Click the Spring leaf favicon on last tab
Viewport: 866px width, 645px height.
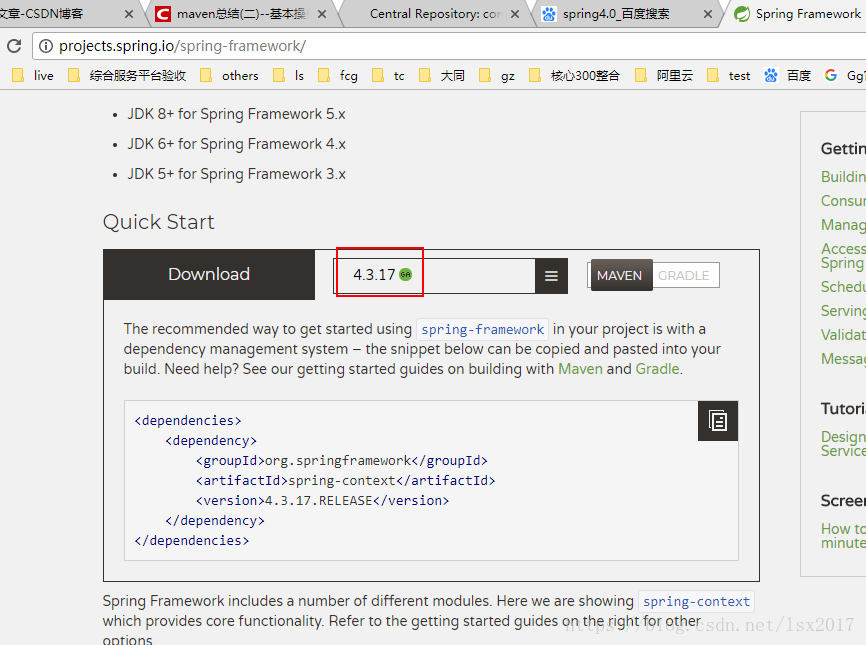click(742, 14)
